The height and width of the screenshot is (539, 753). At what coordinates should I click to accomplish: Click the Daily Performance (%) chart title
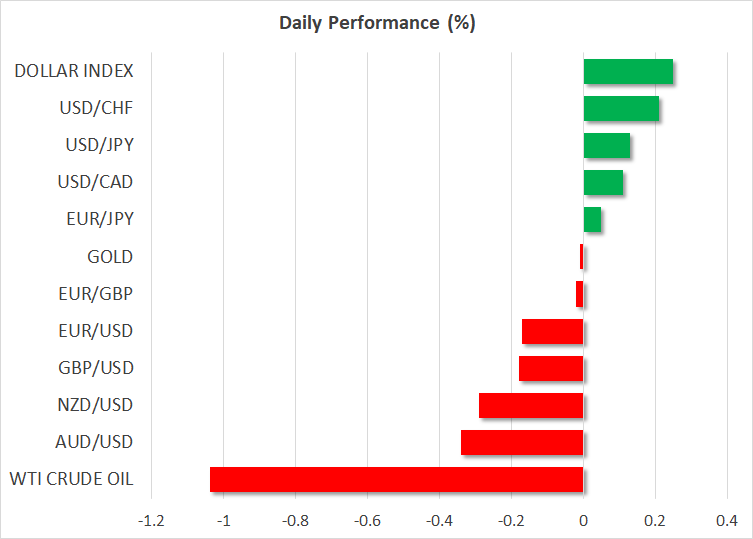[376, 24]
